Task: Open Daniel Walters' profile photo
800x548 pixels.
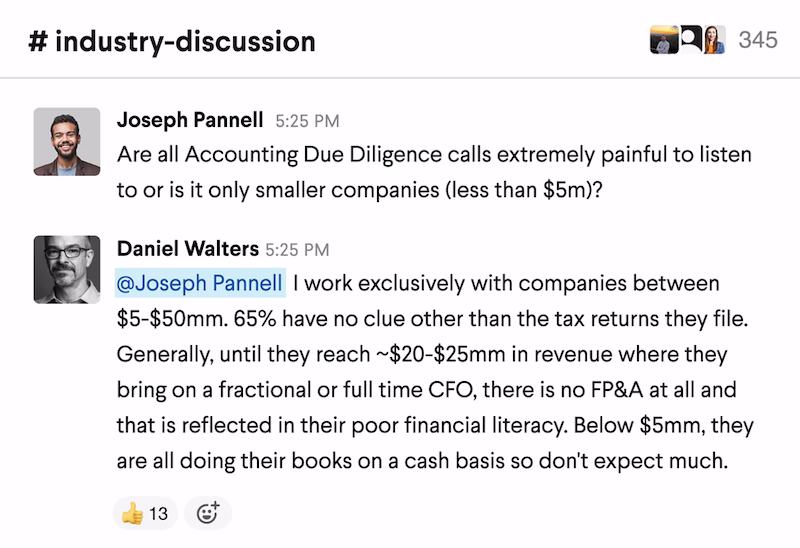Action: [67, 269]
